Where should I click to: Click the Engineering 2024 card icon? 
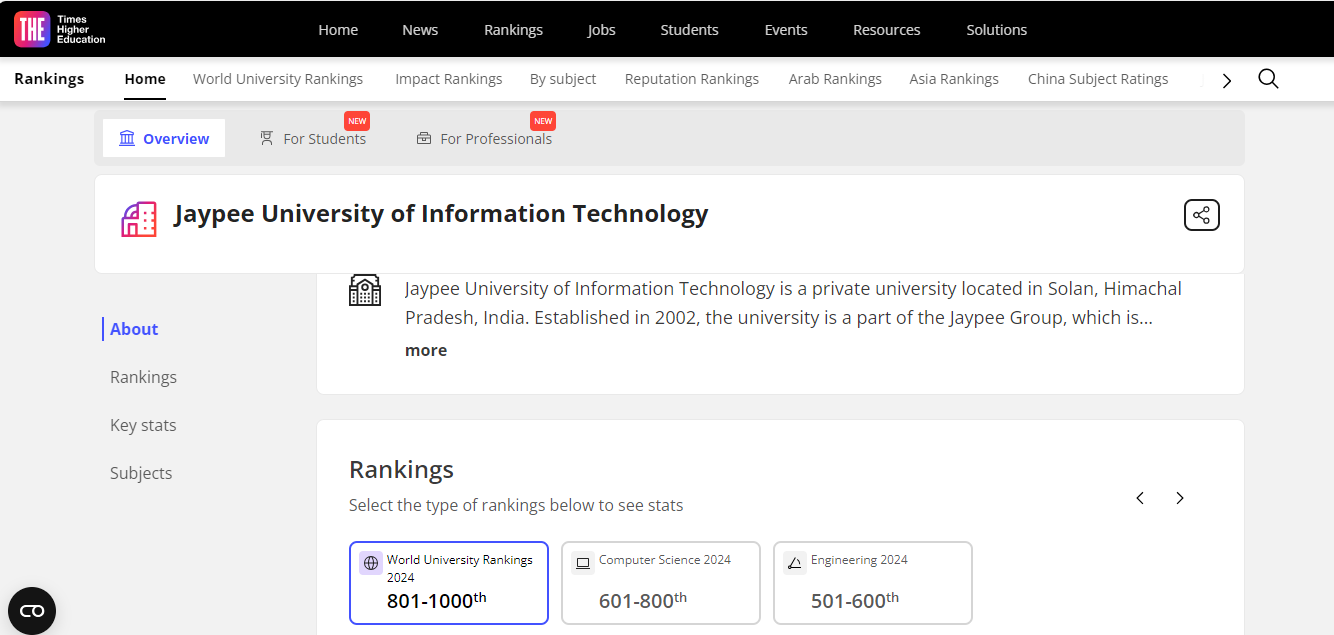795,563
